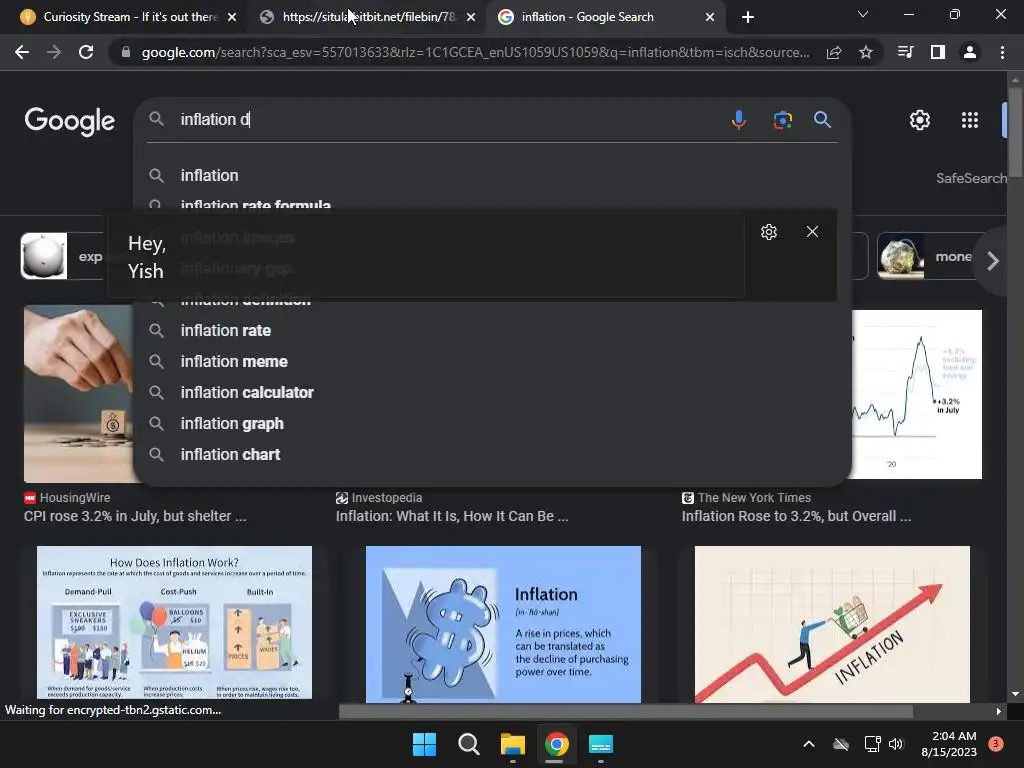This screenshot has height=768, width=1024.
Task: Select the 'exp' filter chip
Action: tap(63, 257)
